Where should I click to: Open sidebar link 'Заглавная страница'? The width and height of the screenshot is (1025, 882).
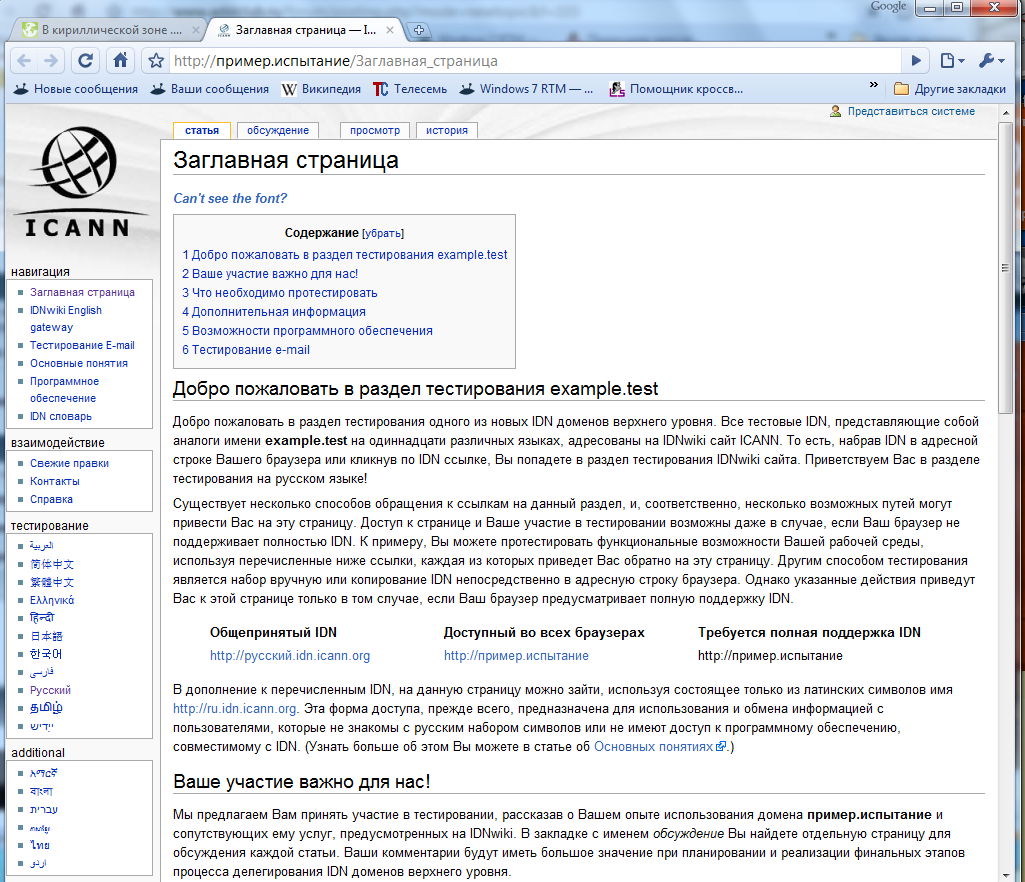coord(82,292)
